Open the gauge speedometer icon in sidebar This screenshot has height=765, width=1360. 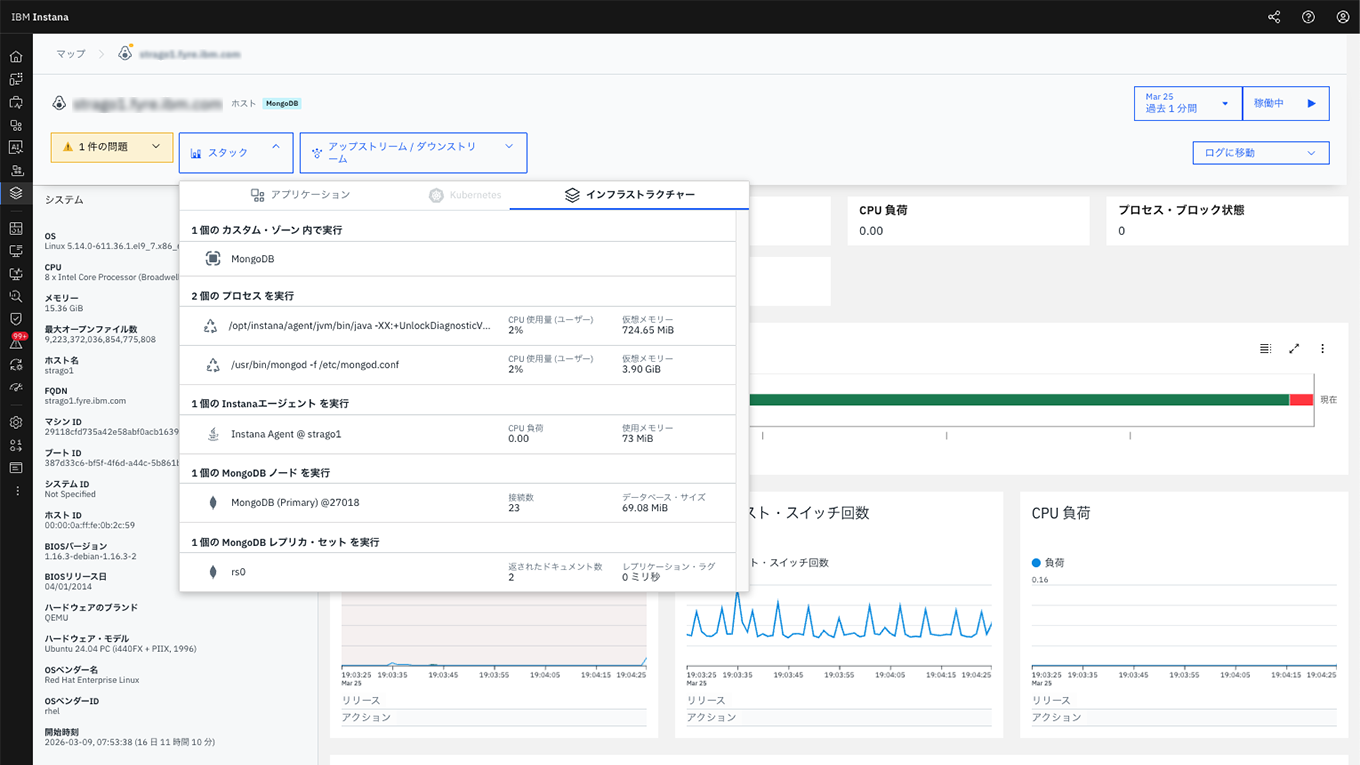[x=16, y=387]
